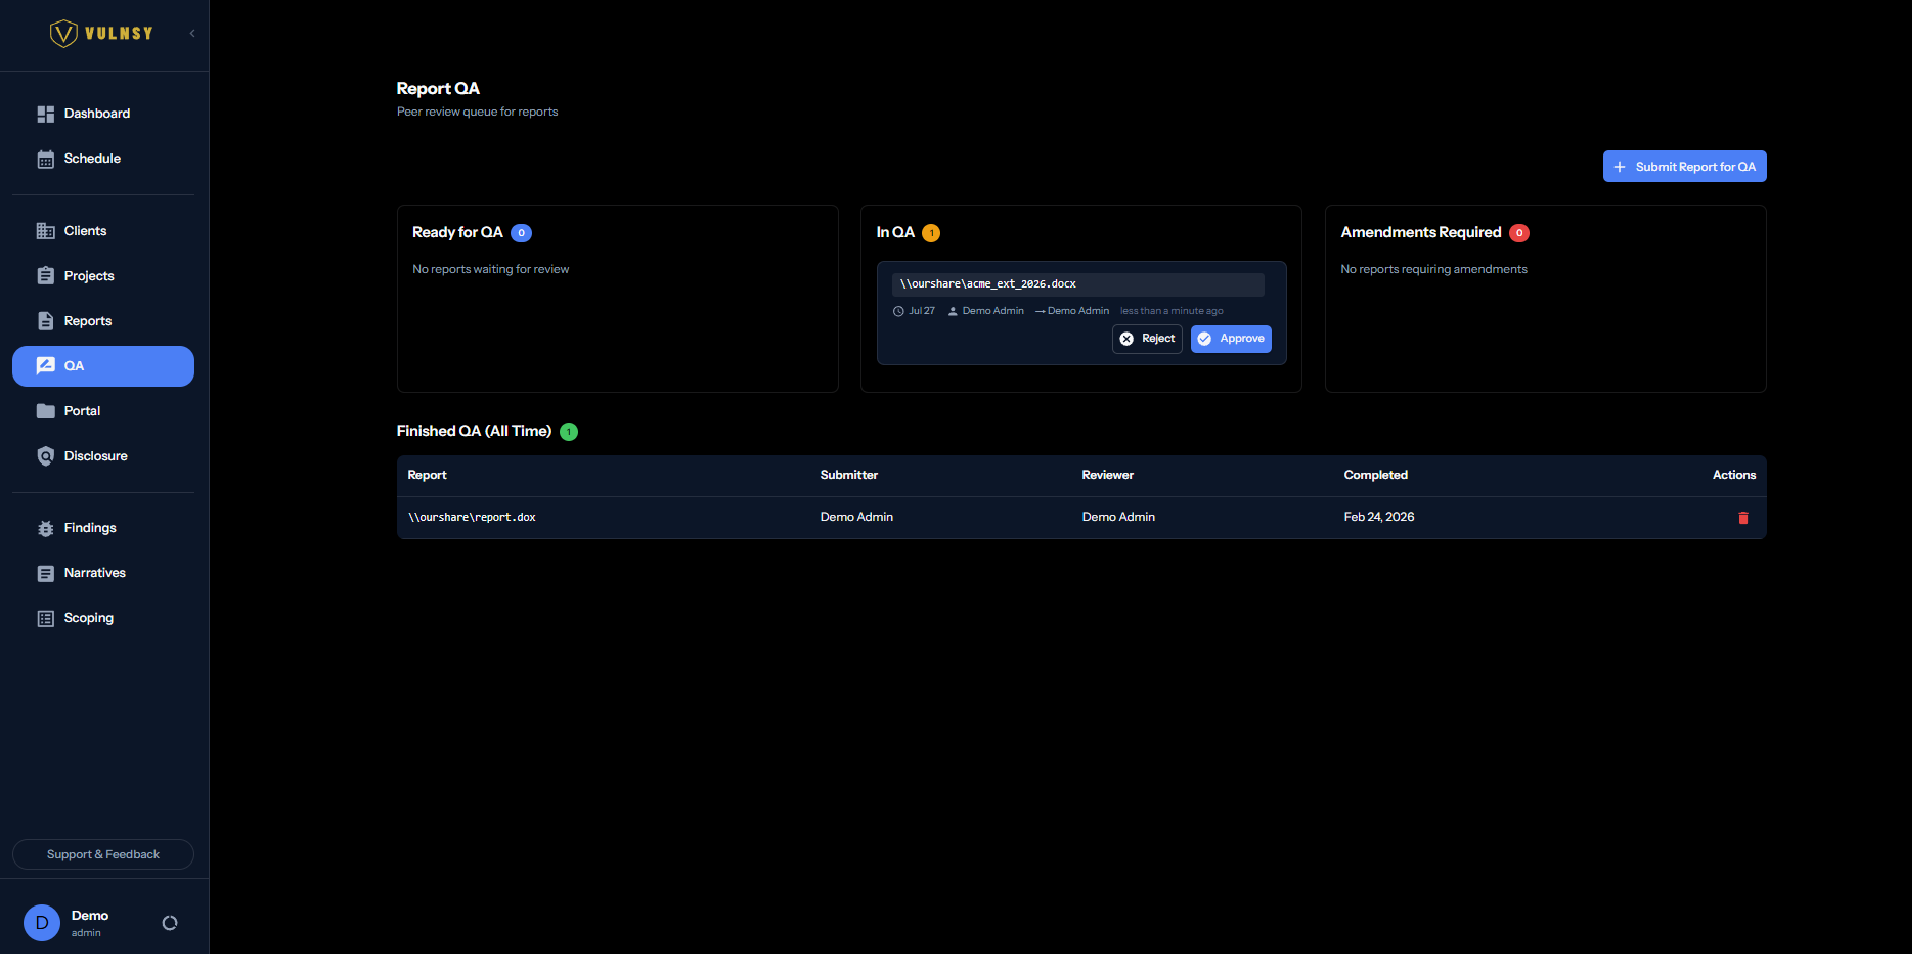Open the Dashboard page
Screen dimensions: 1912x954
click(x=97, y=114)
